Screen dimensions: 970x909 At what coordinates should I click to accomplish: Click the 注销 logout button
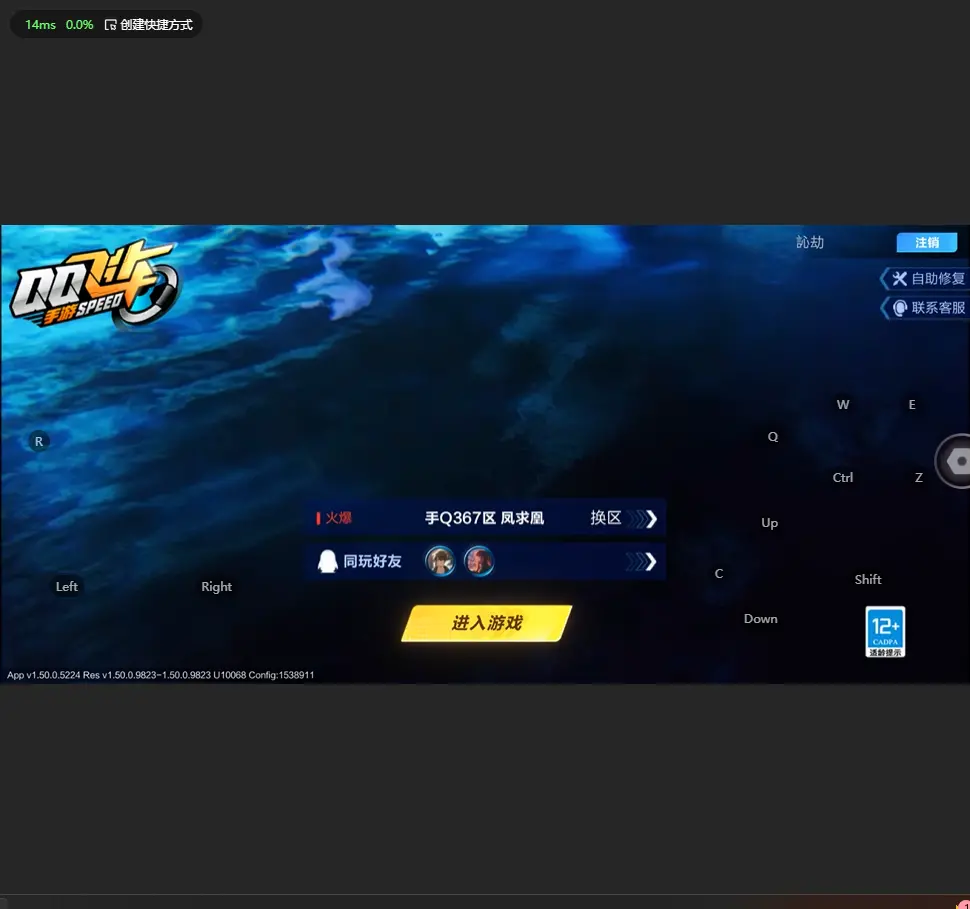point(927,243)
